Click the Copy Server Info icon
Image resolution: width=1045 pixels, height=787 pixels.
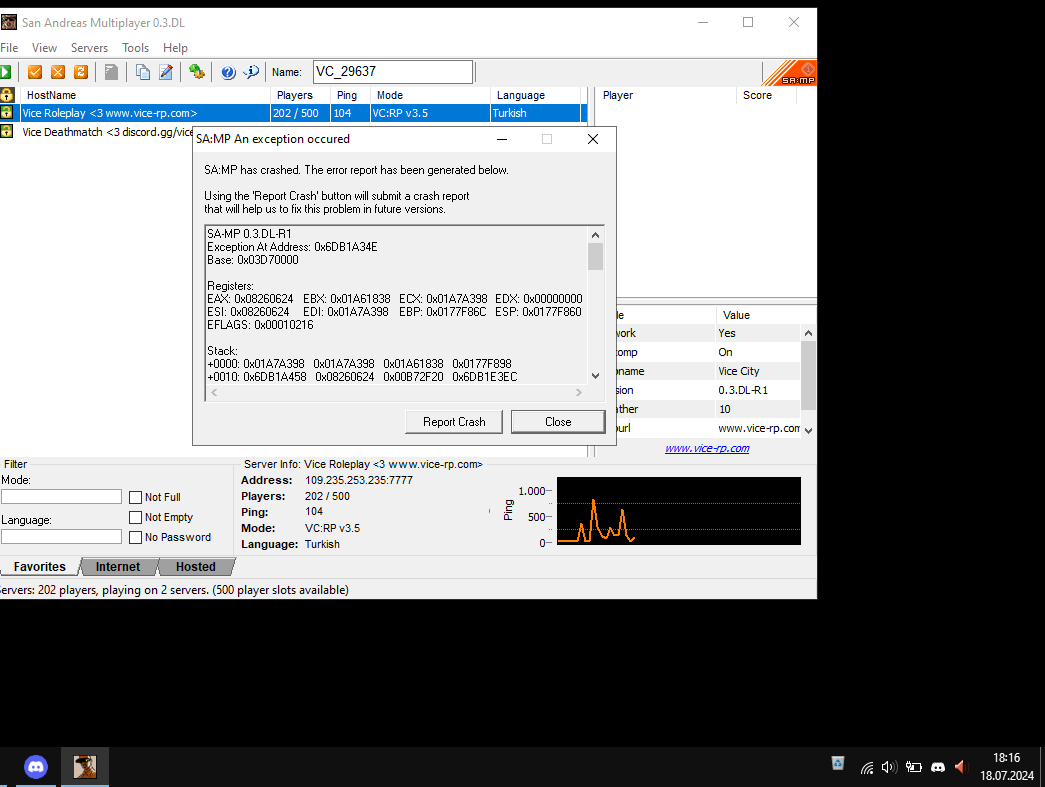[143, 72]
